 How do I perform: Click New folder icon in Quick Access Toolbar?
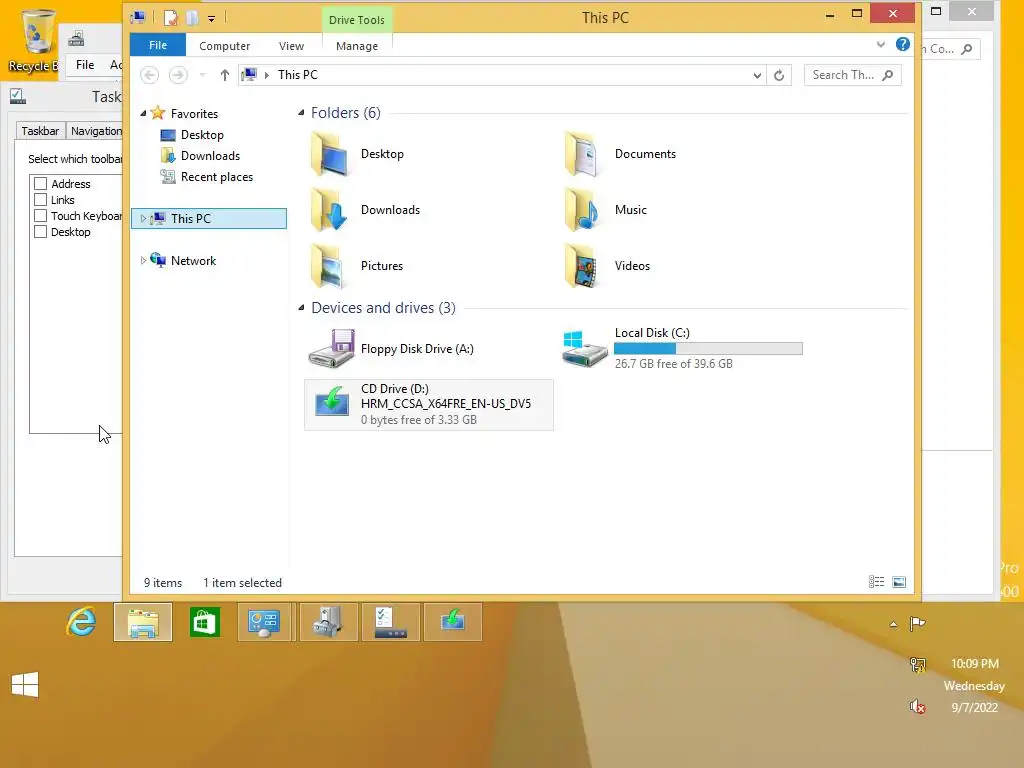pyautogui.click(x=192, y=18)
